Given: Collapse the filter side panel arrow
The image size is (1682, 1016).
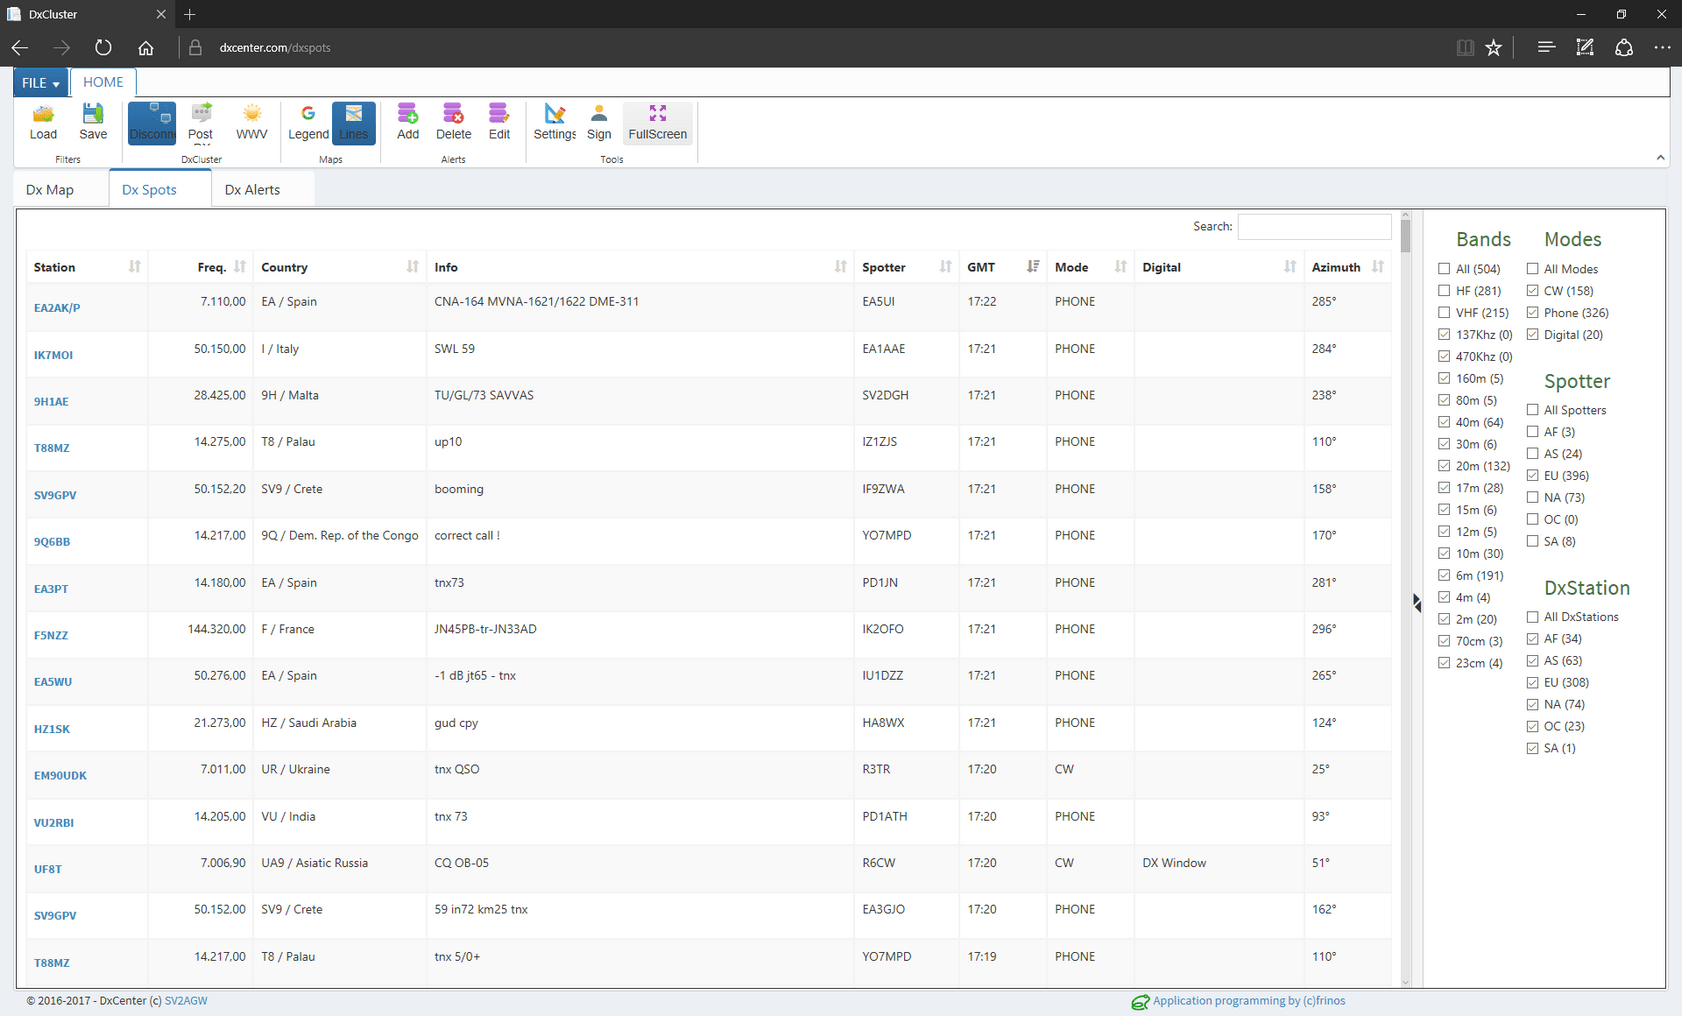Looking at the screenshot, I should coord(1417,602).
